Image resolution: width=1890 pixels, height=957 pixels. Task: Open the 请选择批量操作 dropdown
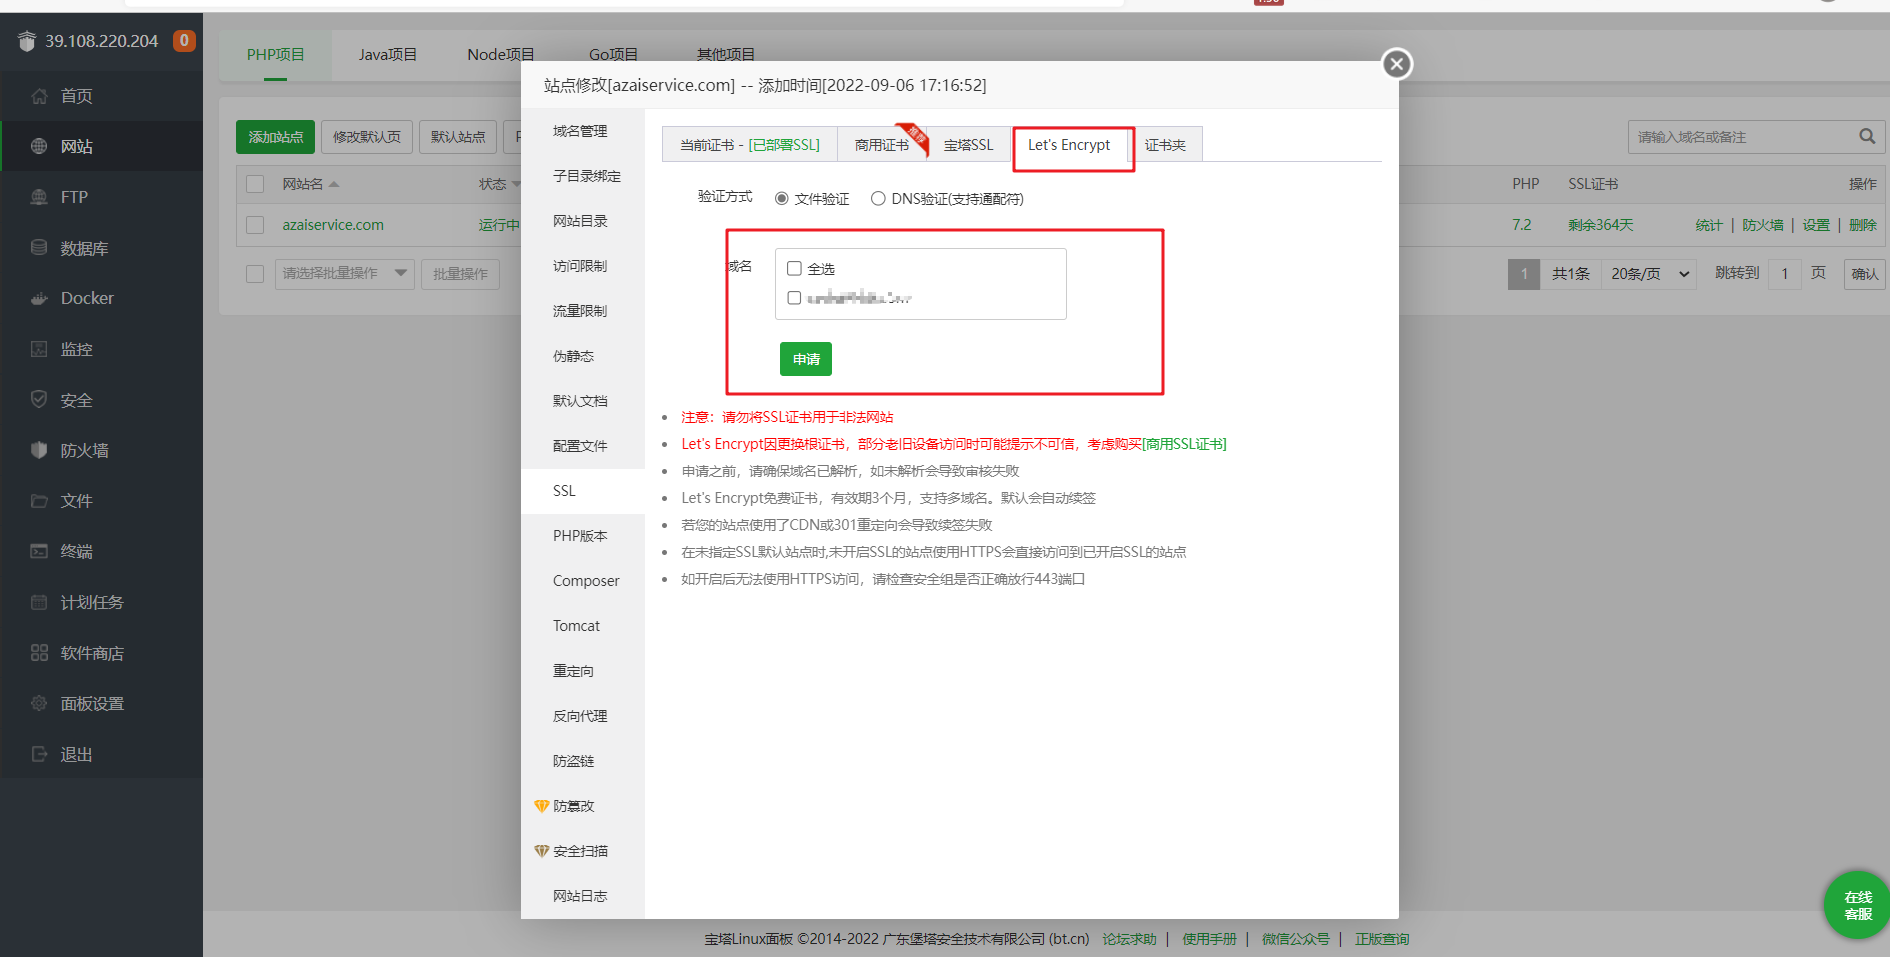344,273
